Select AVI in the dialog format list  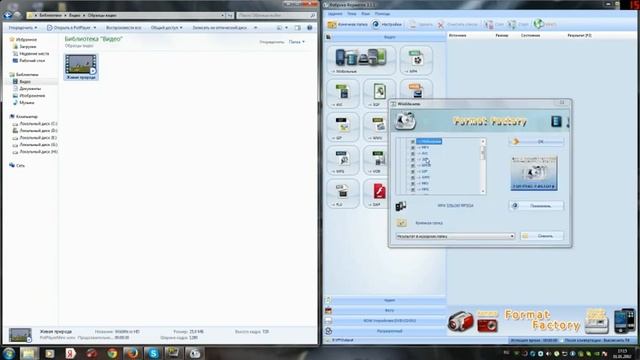pyautogui.click(x=424, y=153)
